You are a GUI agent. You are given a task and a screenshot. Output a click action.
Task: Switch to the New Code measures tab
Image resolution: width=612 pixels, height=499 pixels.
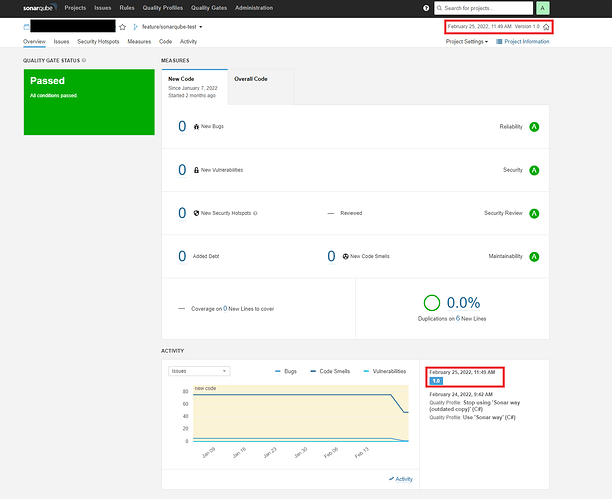(x=195, y=87)
